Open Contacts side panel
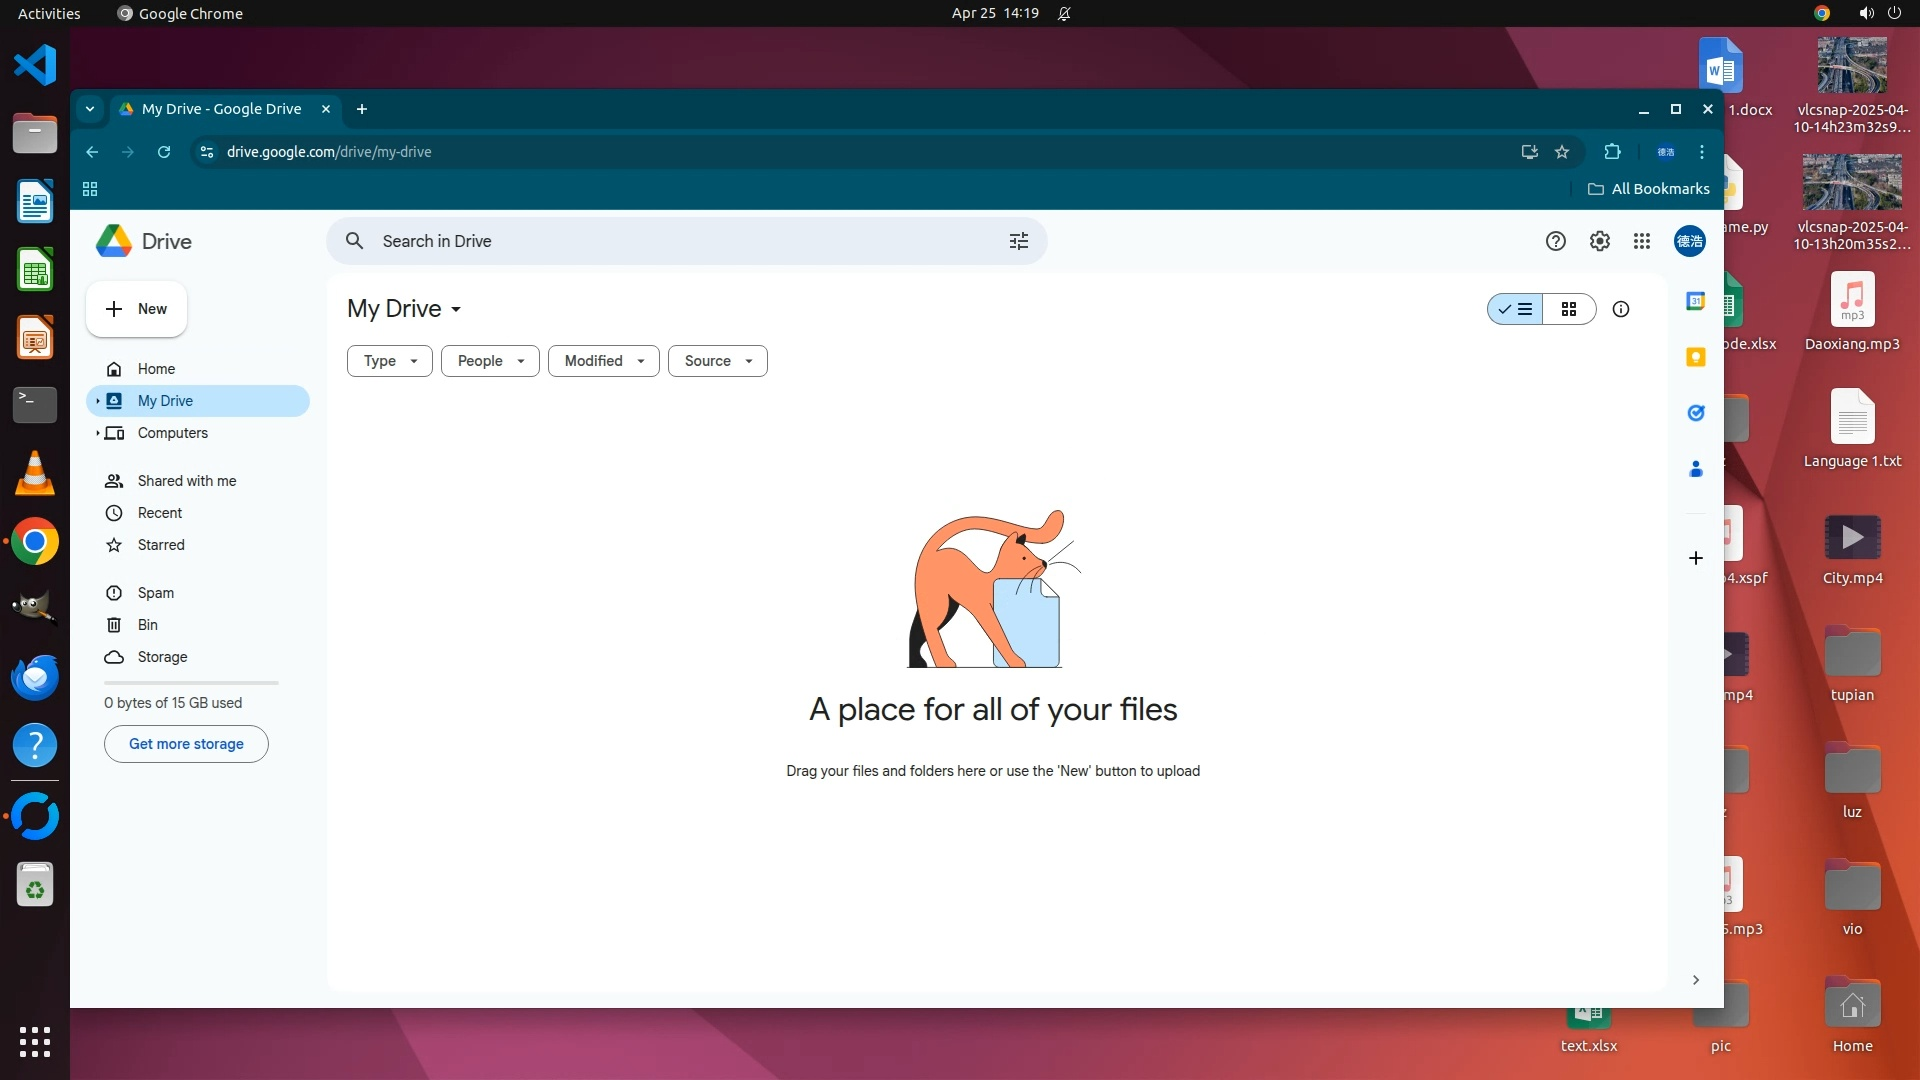The image size is (1920, 1080). coord(1696,469)
